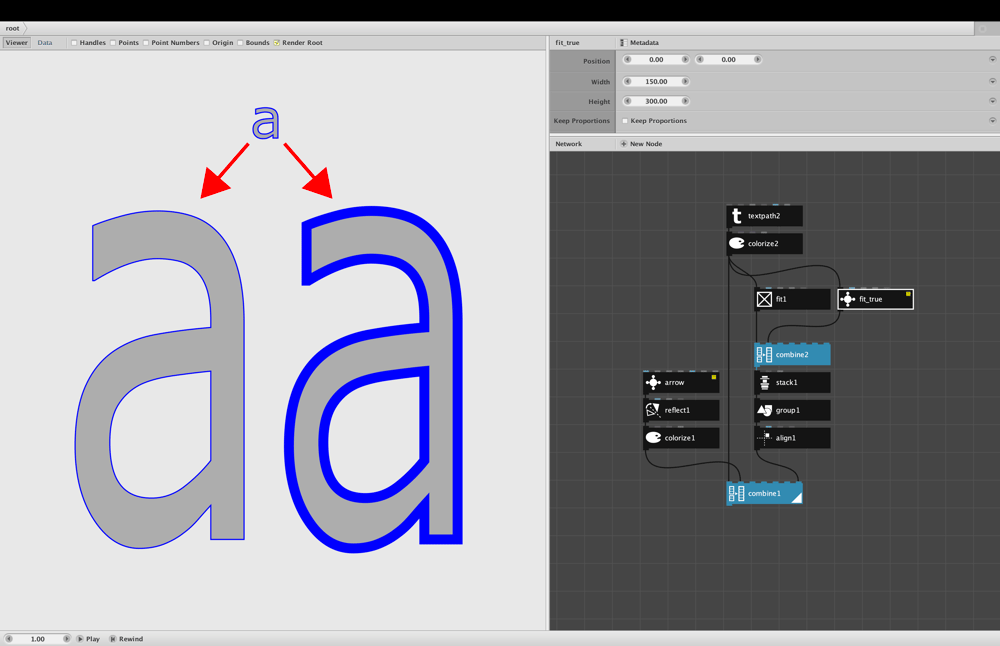Switch to the Data tab
The image size is (1000, 646).
[45, 43]
